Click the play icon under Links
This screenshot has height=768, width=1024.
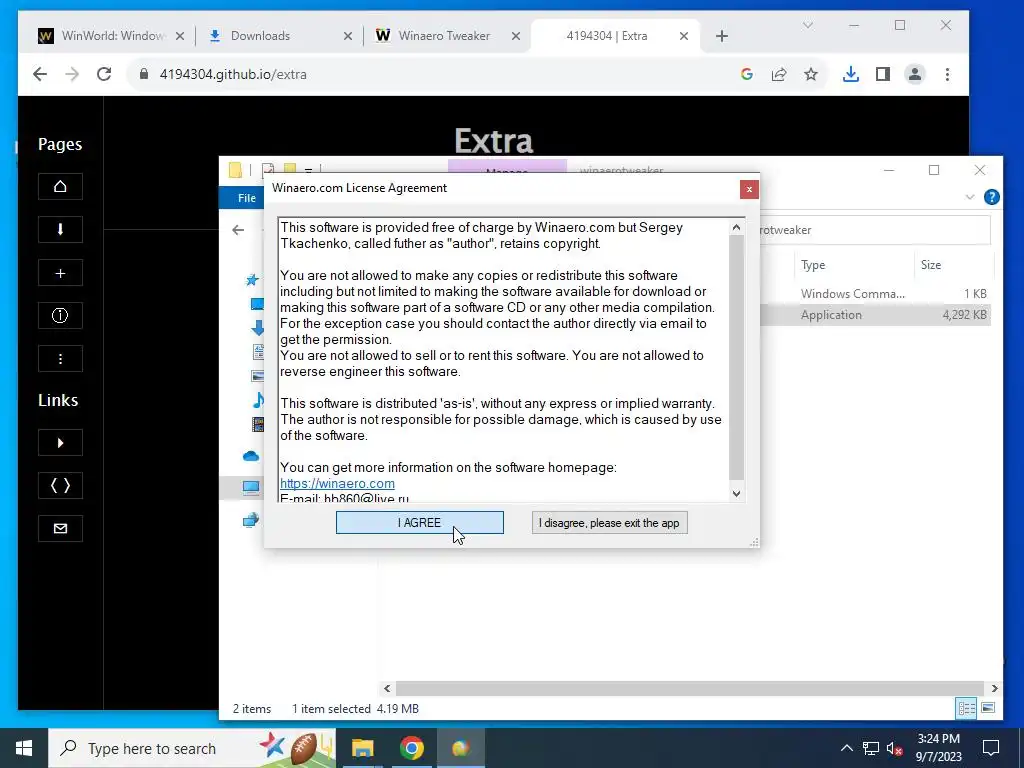(x=60, y=443)
